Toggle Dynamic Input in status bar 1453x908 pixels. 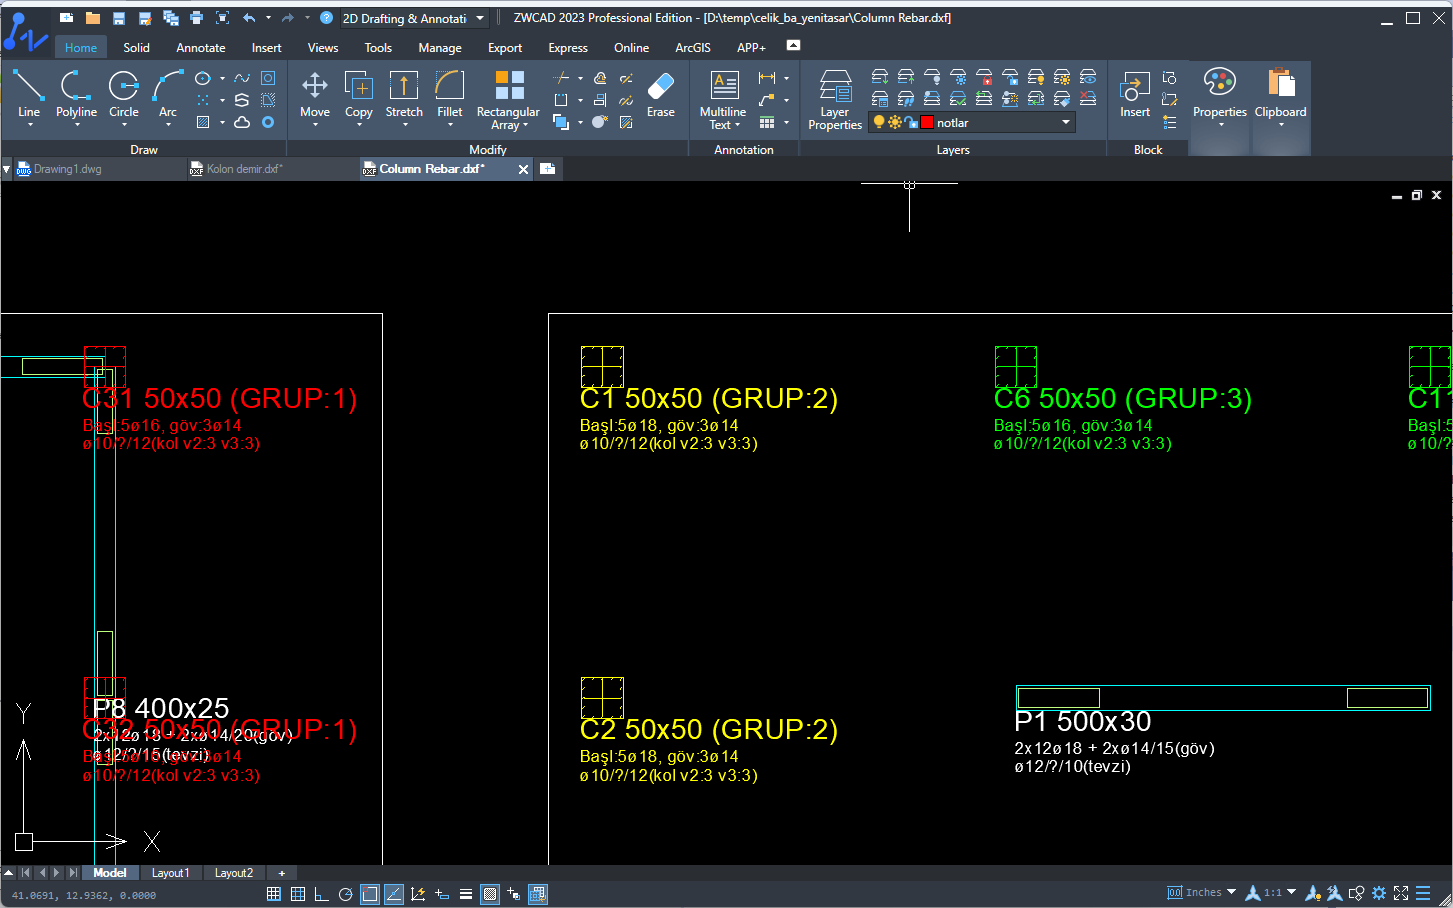coord(442,894)
